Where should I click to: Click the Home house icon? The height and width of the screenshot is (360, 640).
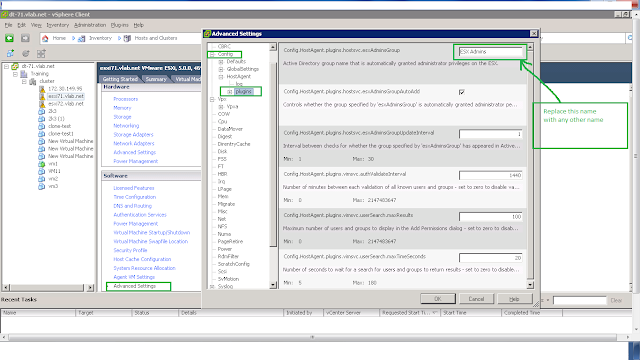click(45, 38)
